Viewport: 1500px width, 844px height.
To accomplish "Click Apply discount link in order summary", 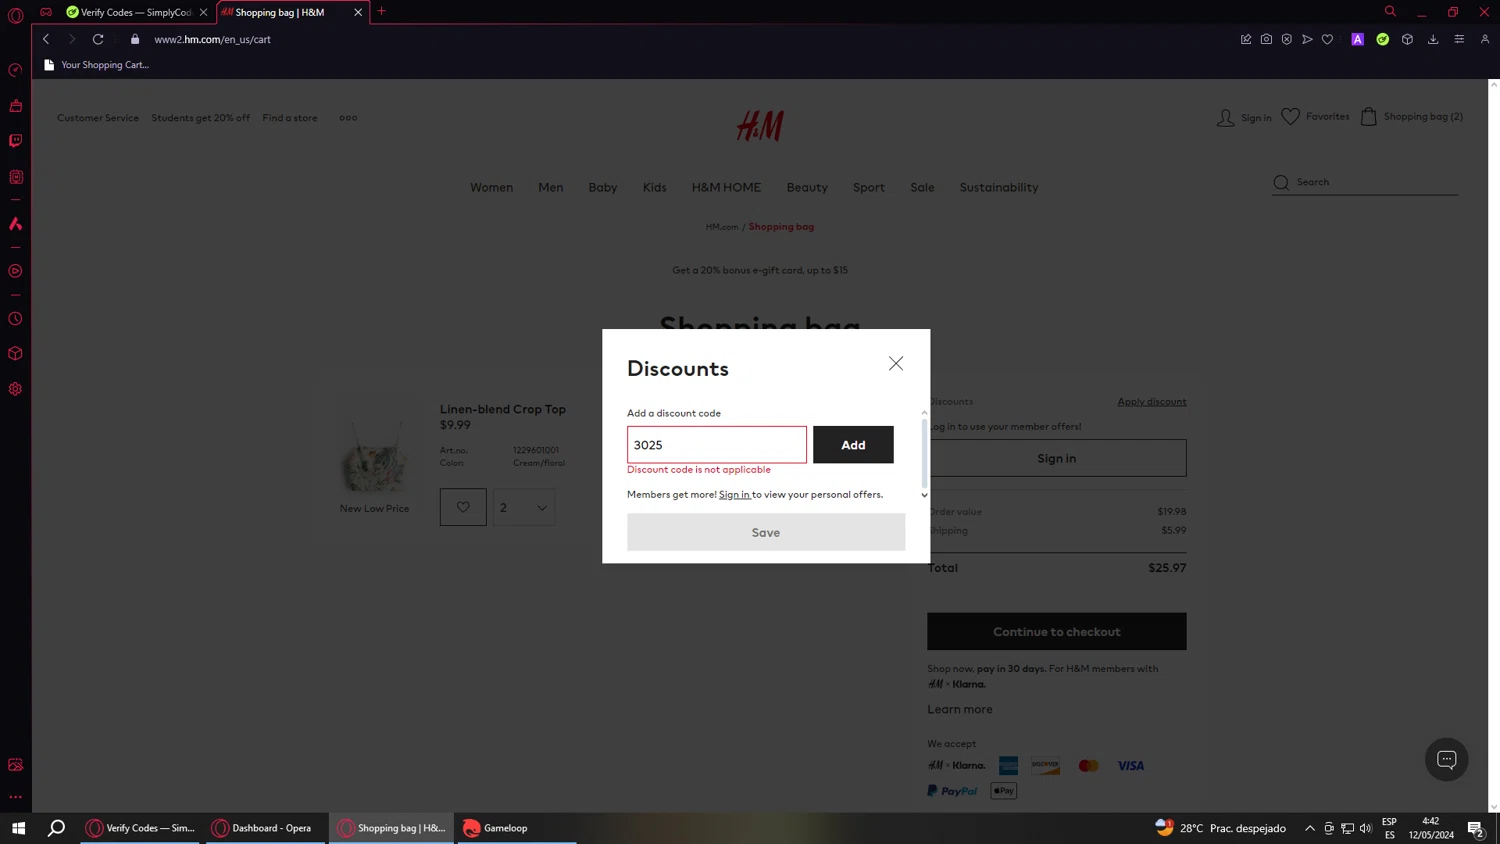I will pos(1152,401).
